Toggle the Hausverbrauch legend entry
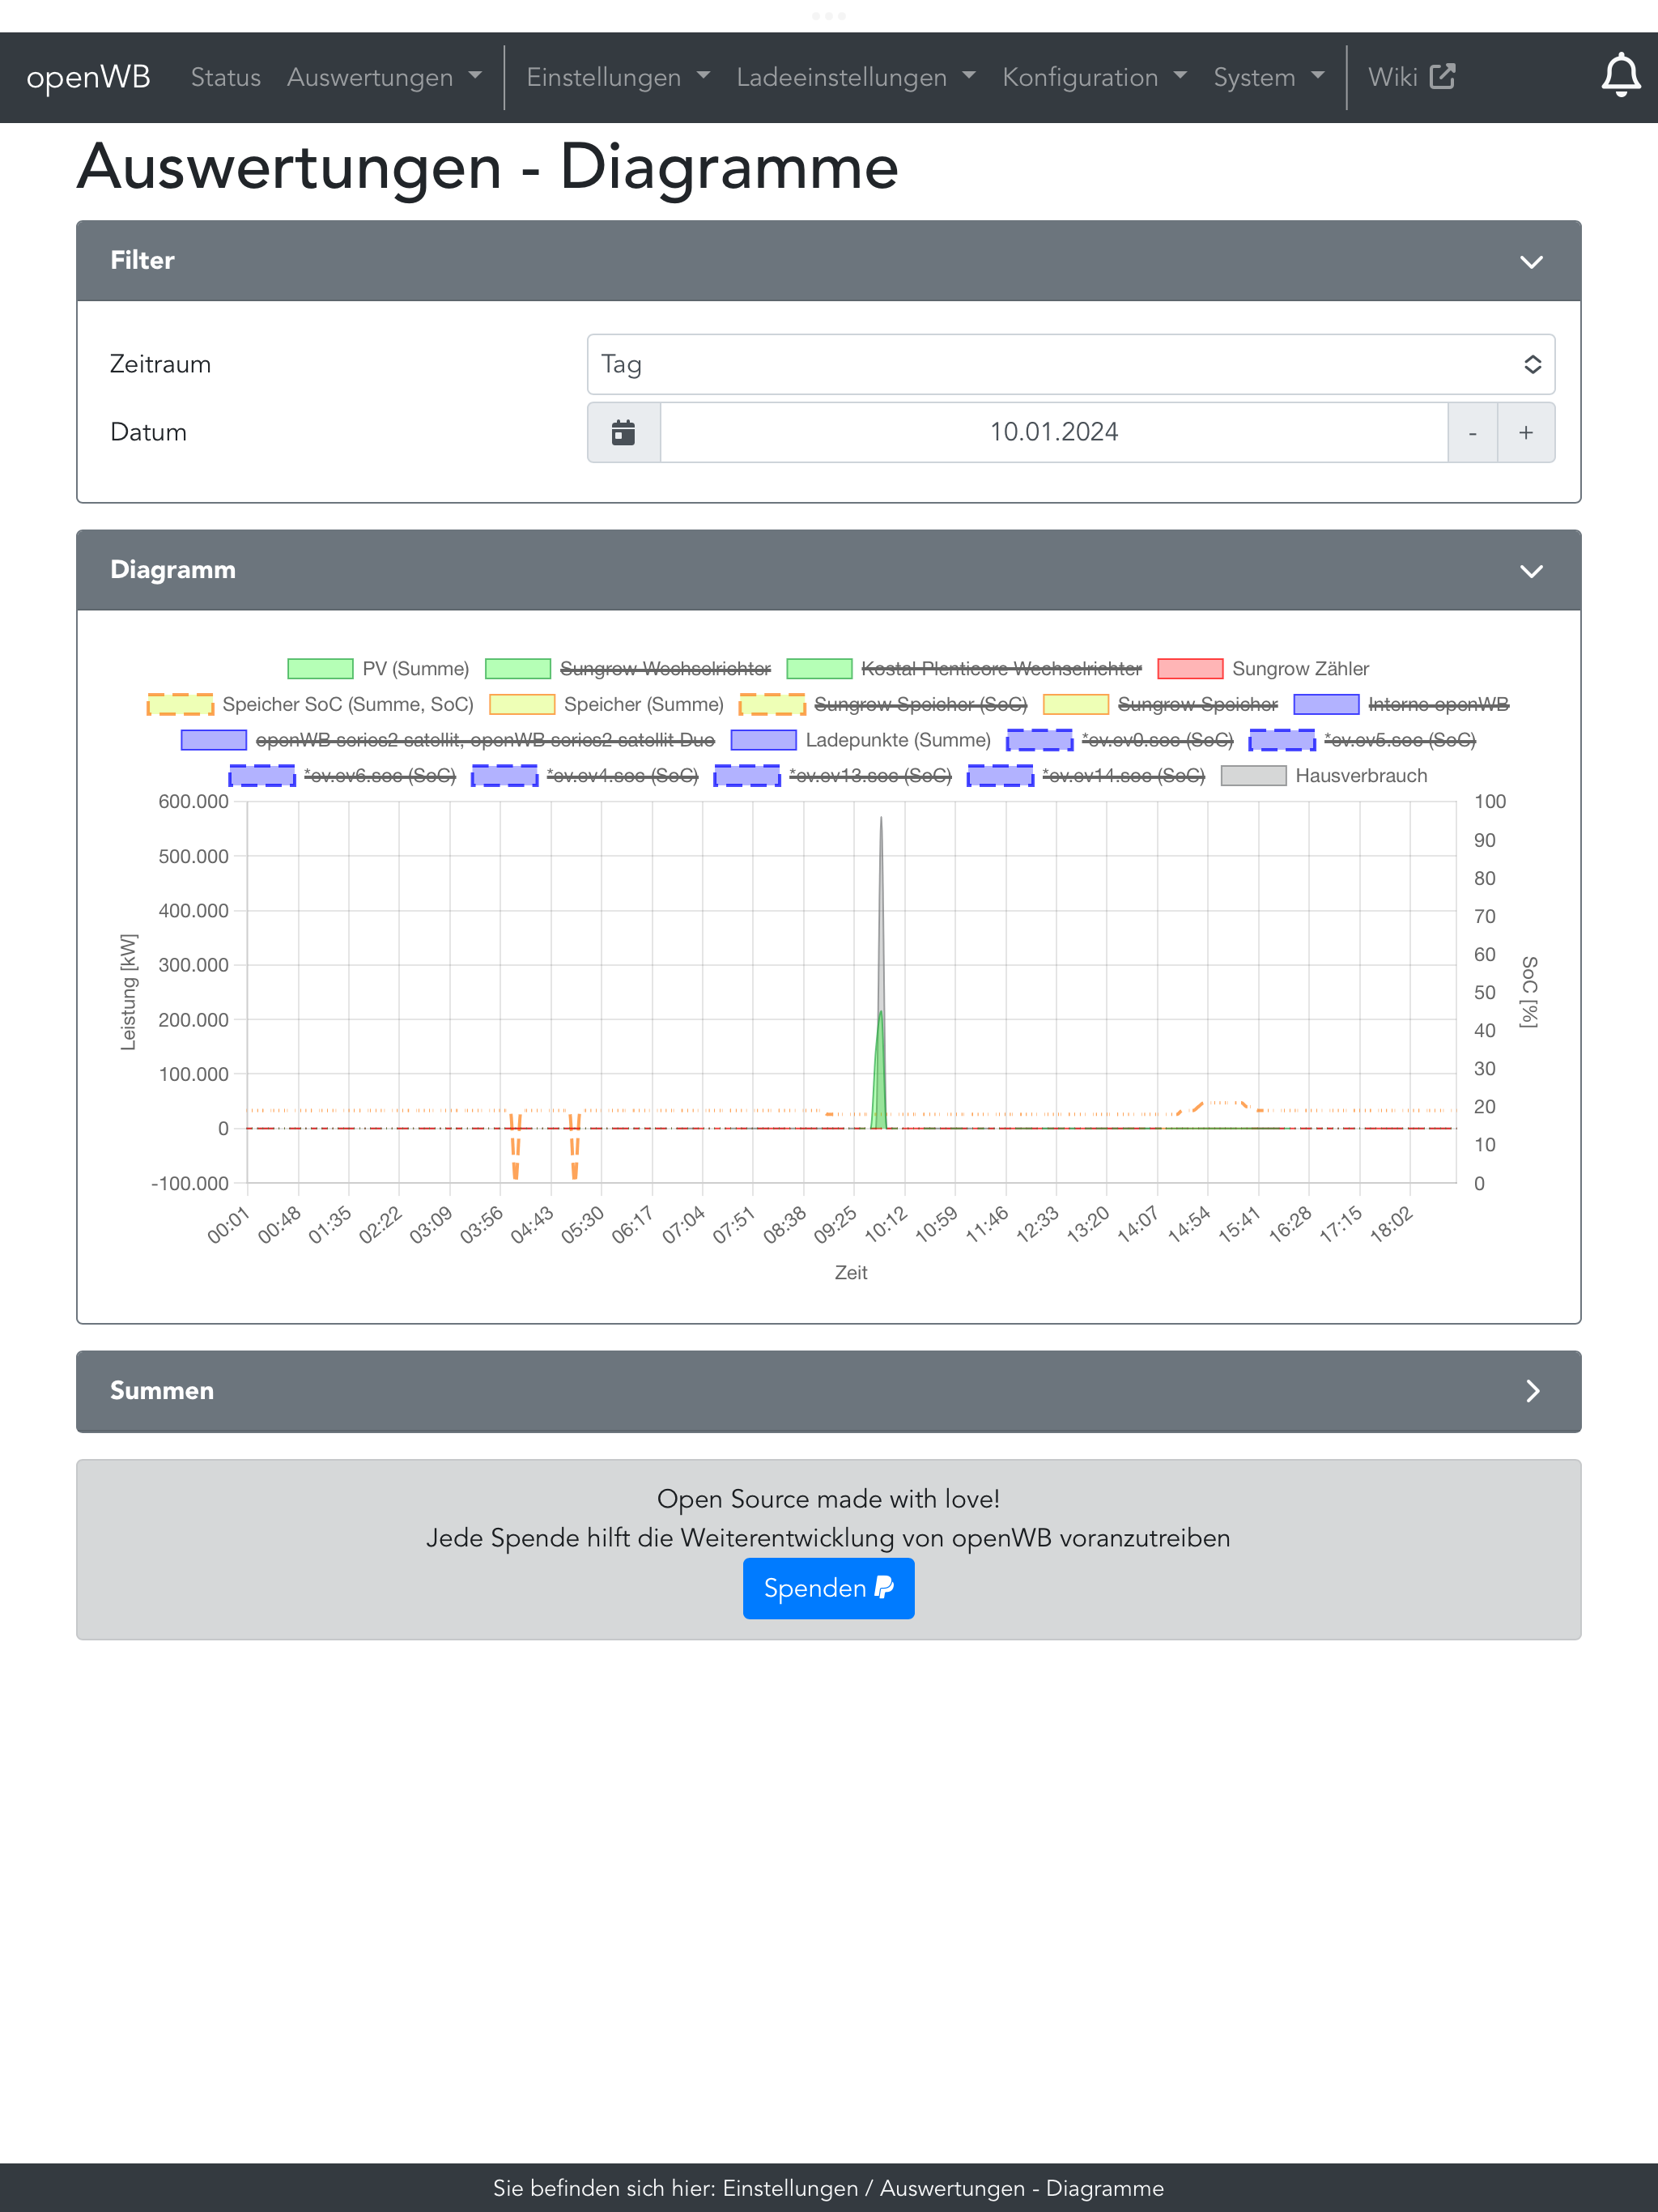This screenshot has width=1658, height=2212. click(1323, 775)
